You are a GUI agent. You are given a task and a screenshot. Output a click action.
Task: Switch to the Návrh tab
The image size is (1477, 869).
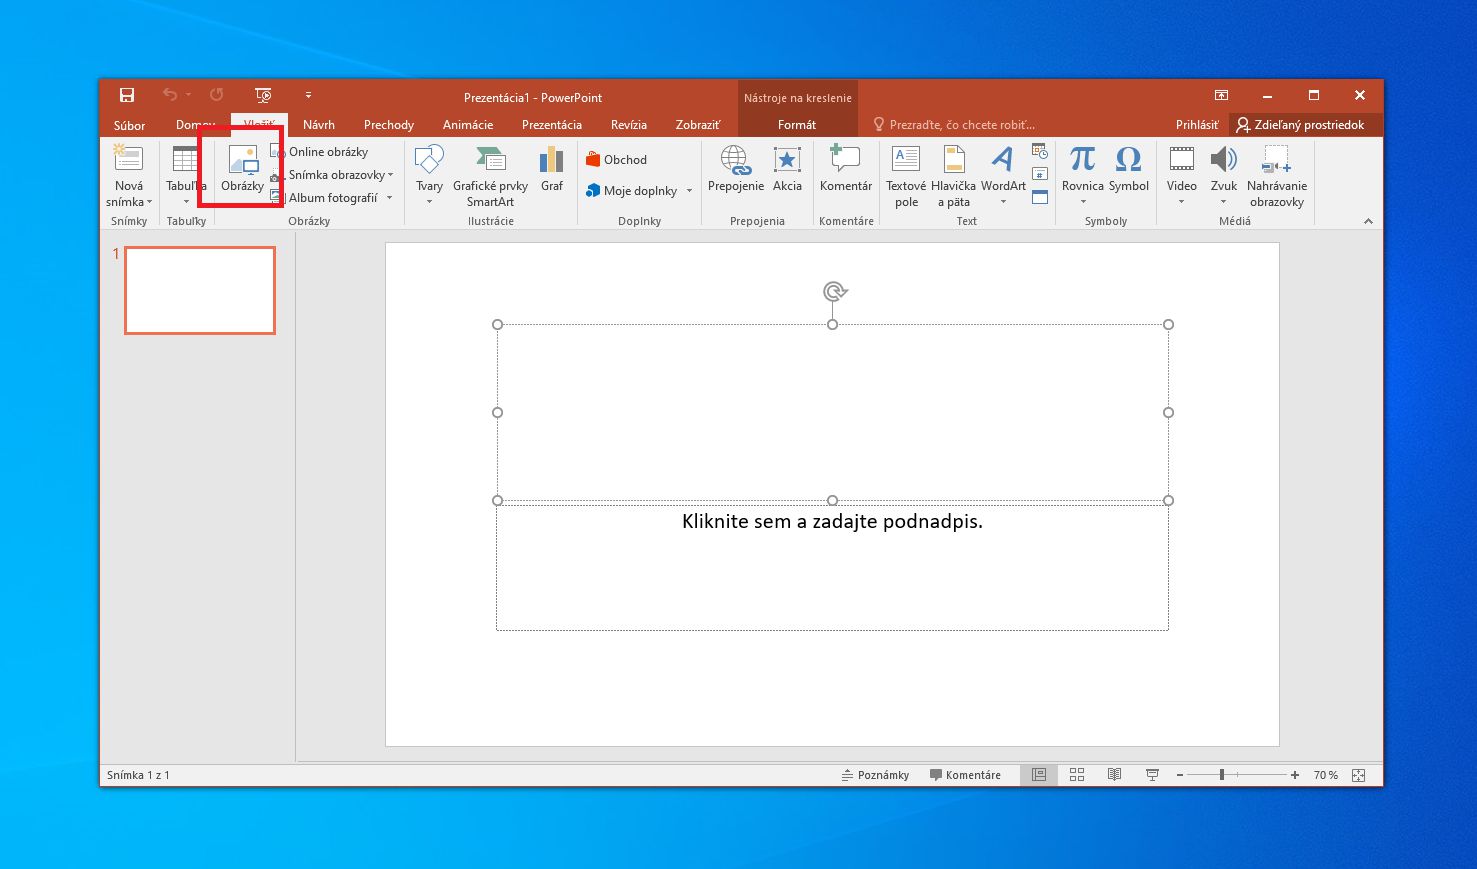pos(319,125)
